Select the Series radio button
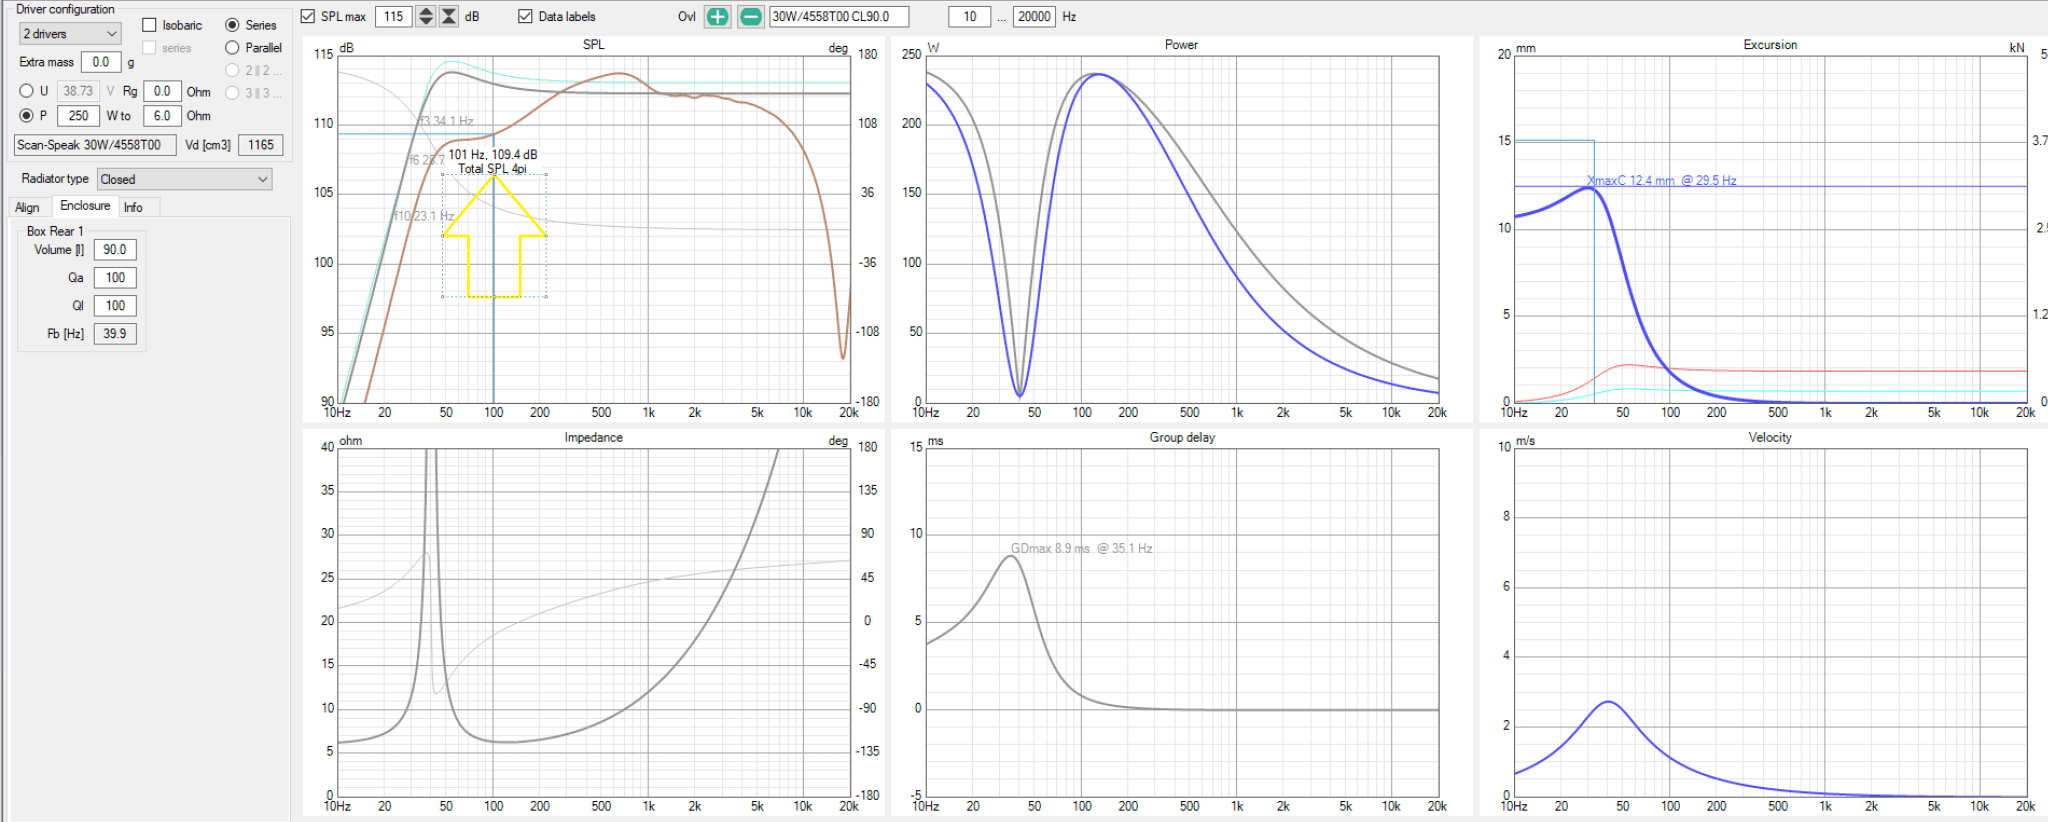This screenshot has width=2048, height=822. point(232,25)
